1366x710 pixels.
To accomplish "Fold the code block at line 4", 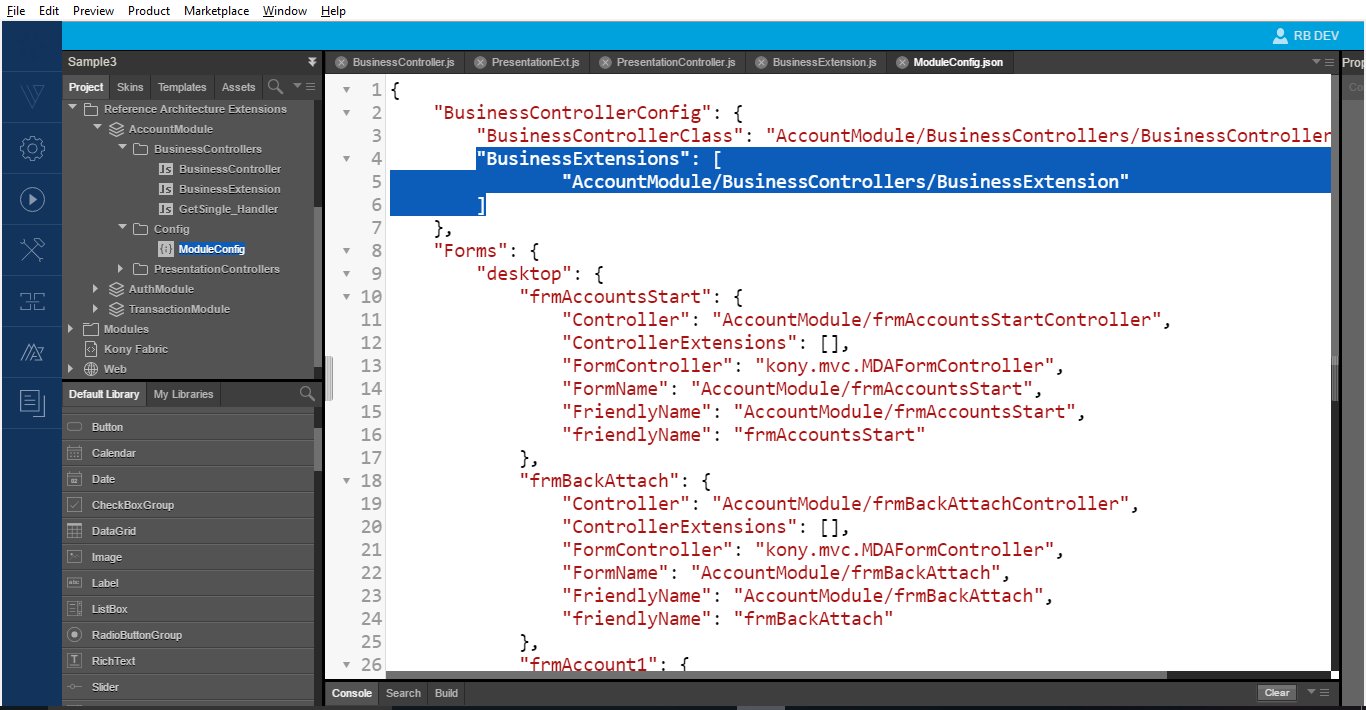I will pyautogui.click(x=347, y=158).
